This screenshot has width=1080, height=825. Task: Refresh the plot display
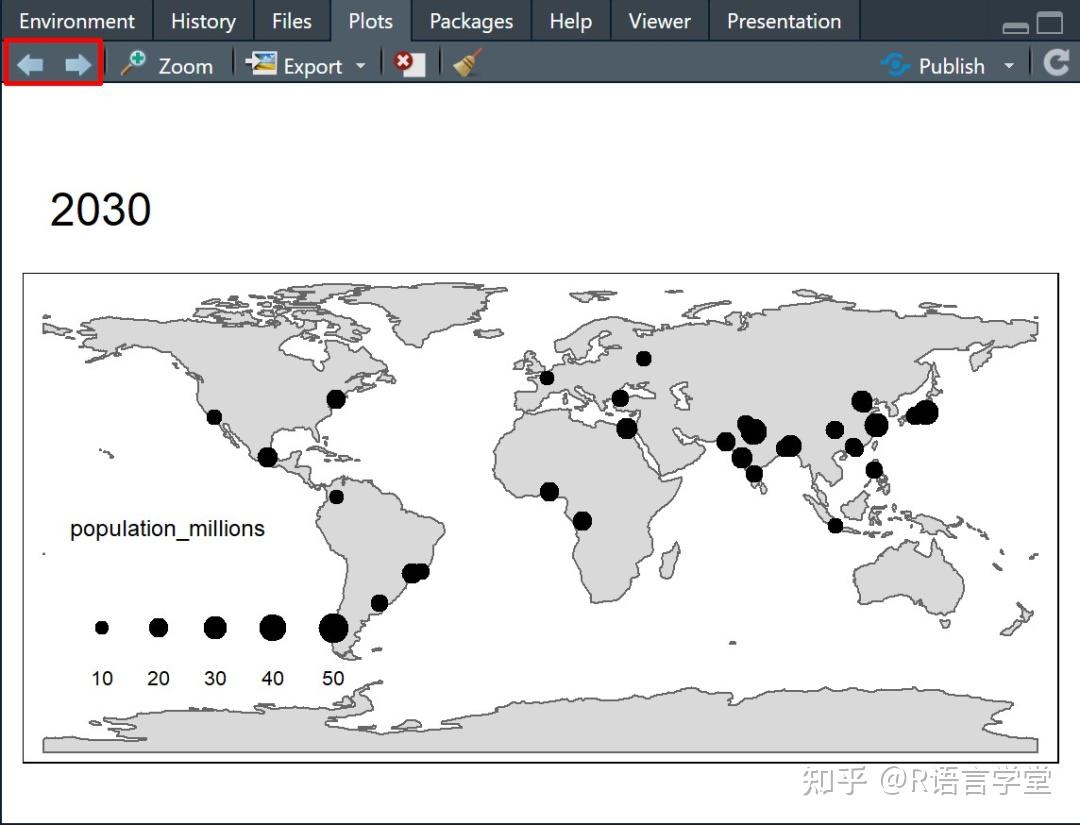1056,62
